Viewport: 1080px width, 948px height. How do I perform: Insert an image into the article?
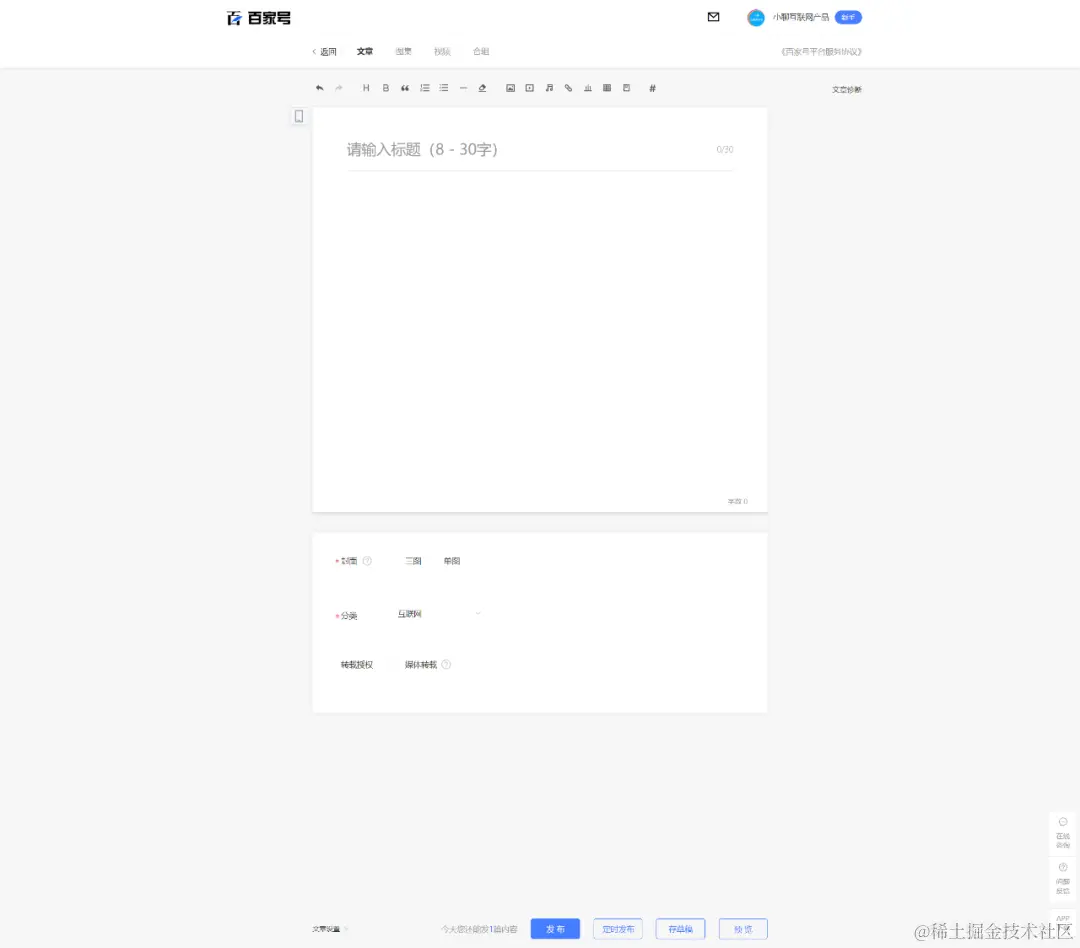[x=510, y=88]
